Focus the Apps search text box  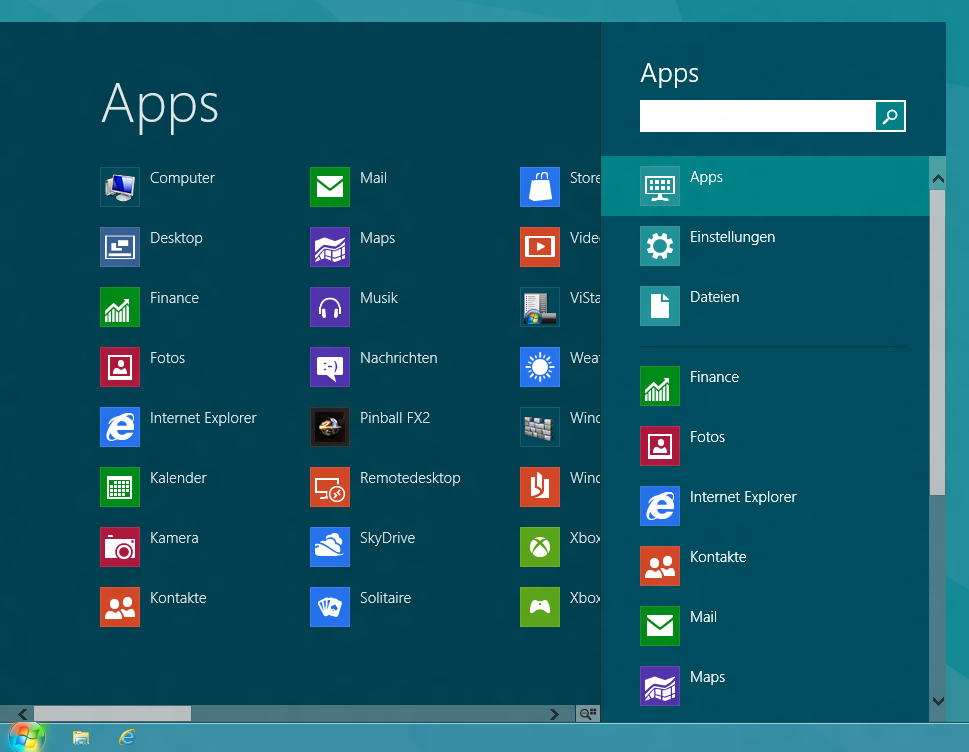pos(758,116)
